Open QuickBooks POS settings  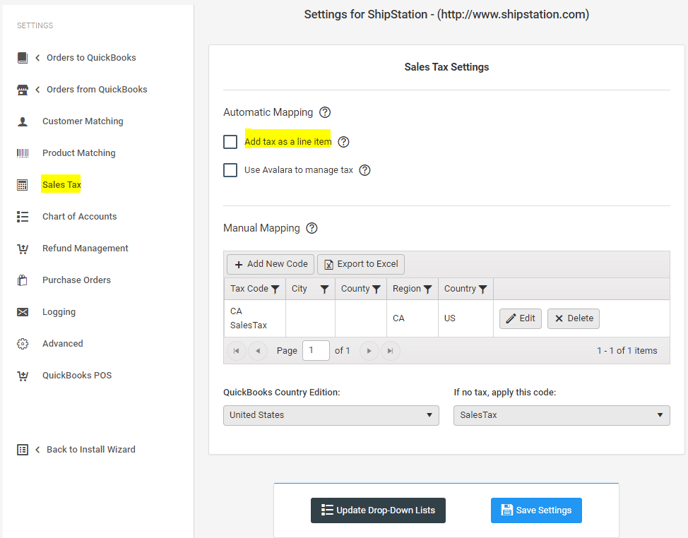coord(77,375)
